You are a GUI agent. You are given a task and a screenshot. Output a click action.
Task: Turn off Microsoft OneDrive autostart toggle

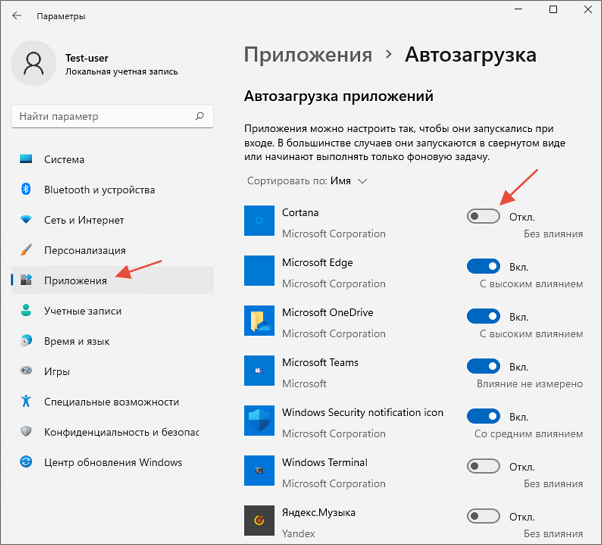tap(483, 316)
